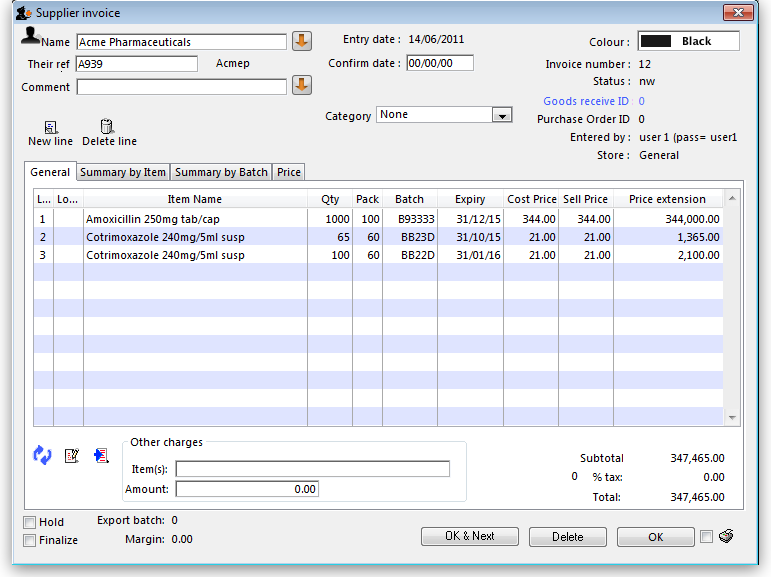The image size is (771, 577).
Task: Click the blue refresh arrows icon
Action: pos(42,455)
